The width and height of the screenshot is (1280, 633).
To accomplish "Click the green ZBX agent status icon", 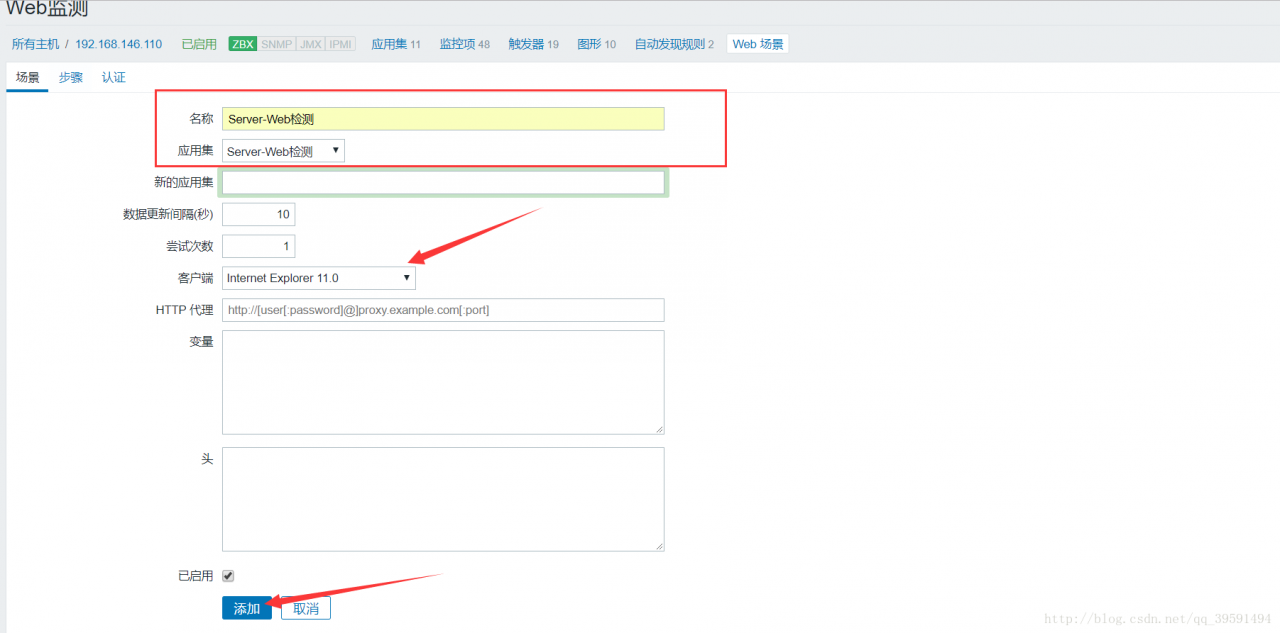I will tap(241, 43).
